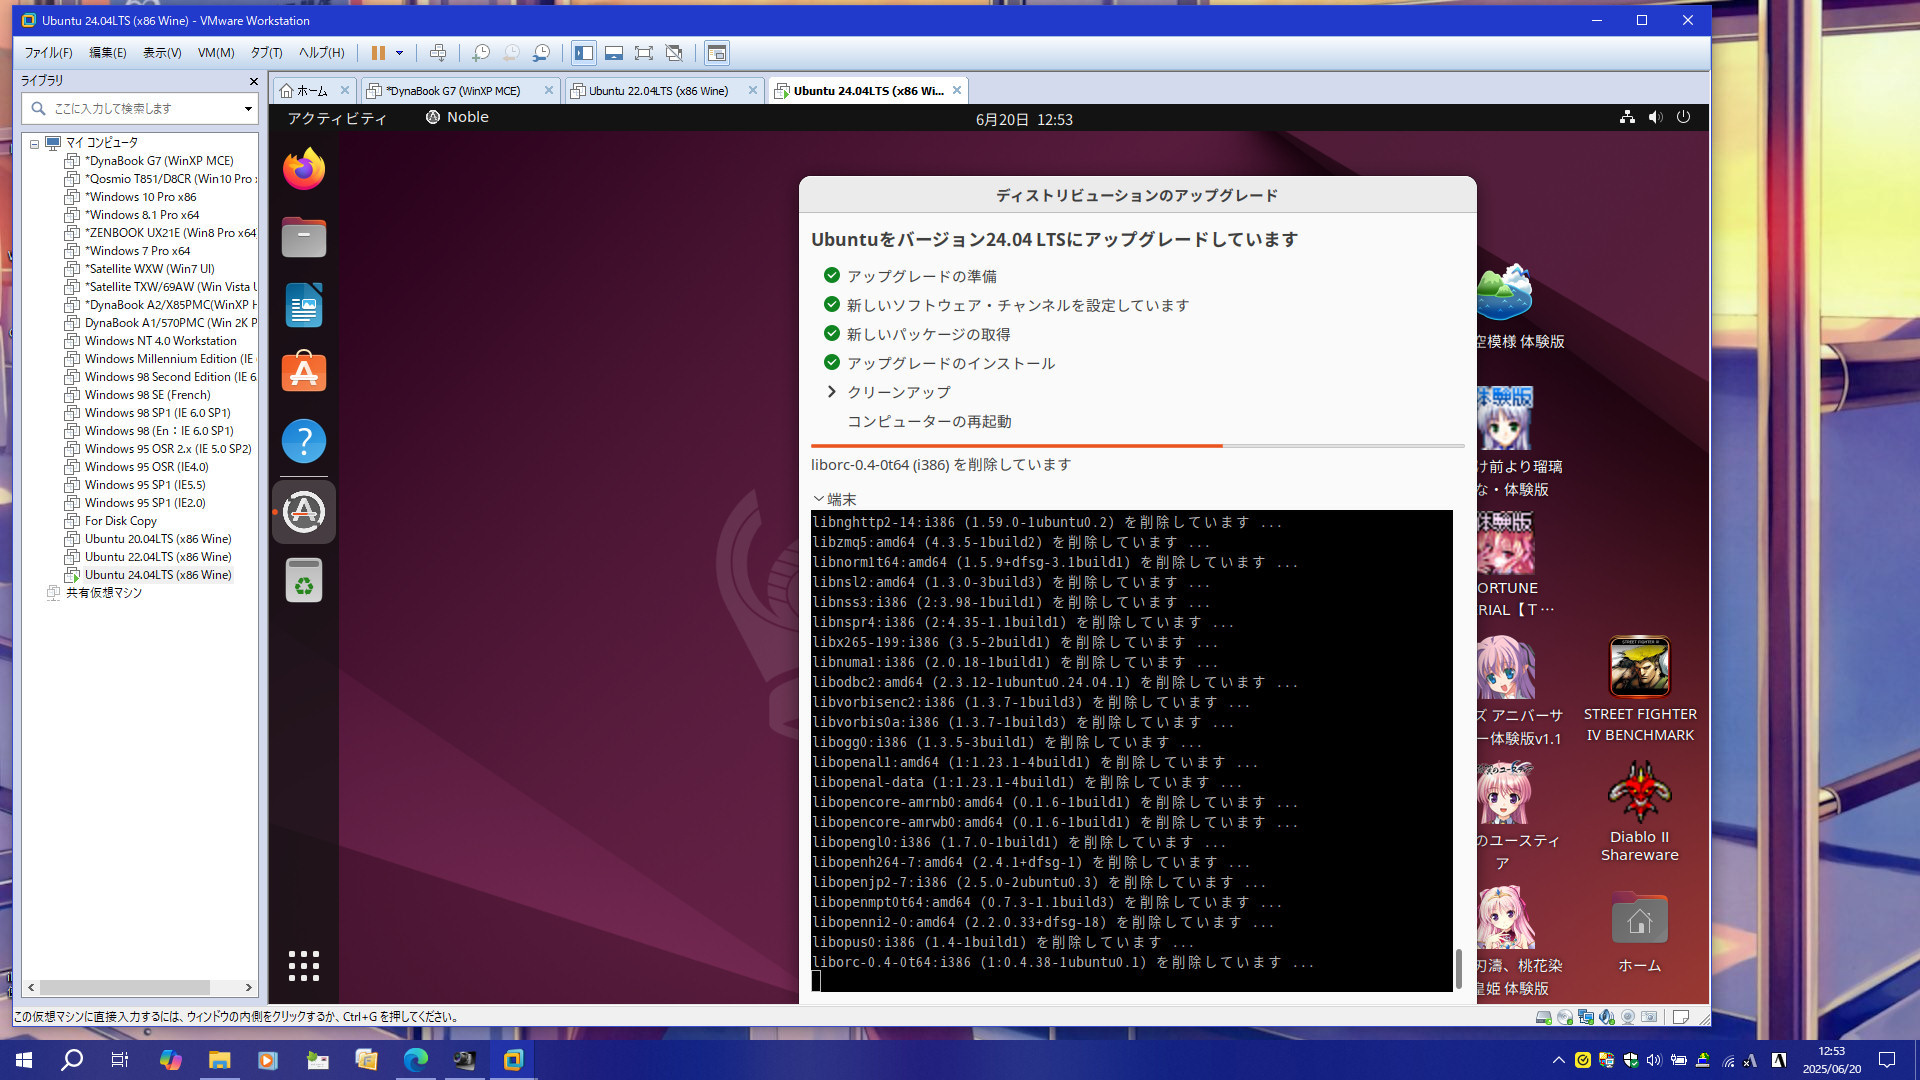Screen dimensions: 1920x1080
Task: Open the Trash from the Ubuntu dock
Action: point(304,580)
